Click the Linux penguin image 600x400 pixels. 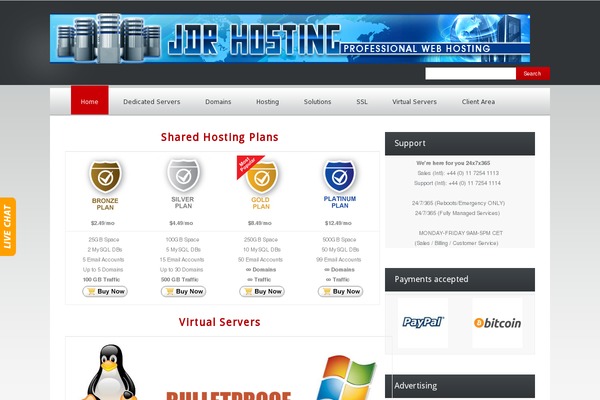tap(110, 372)
